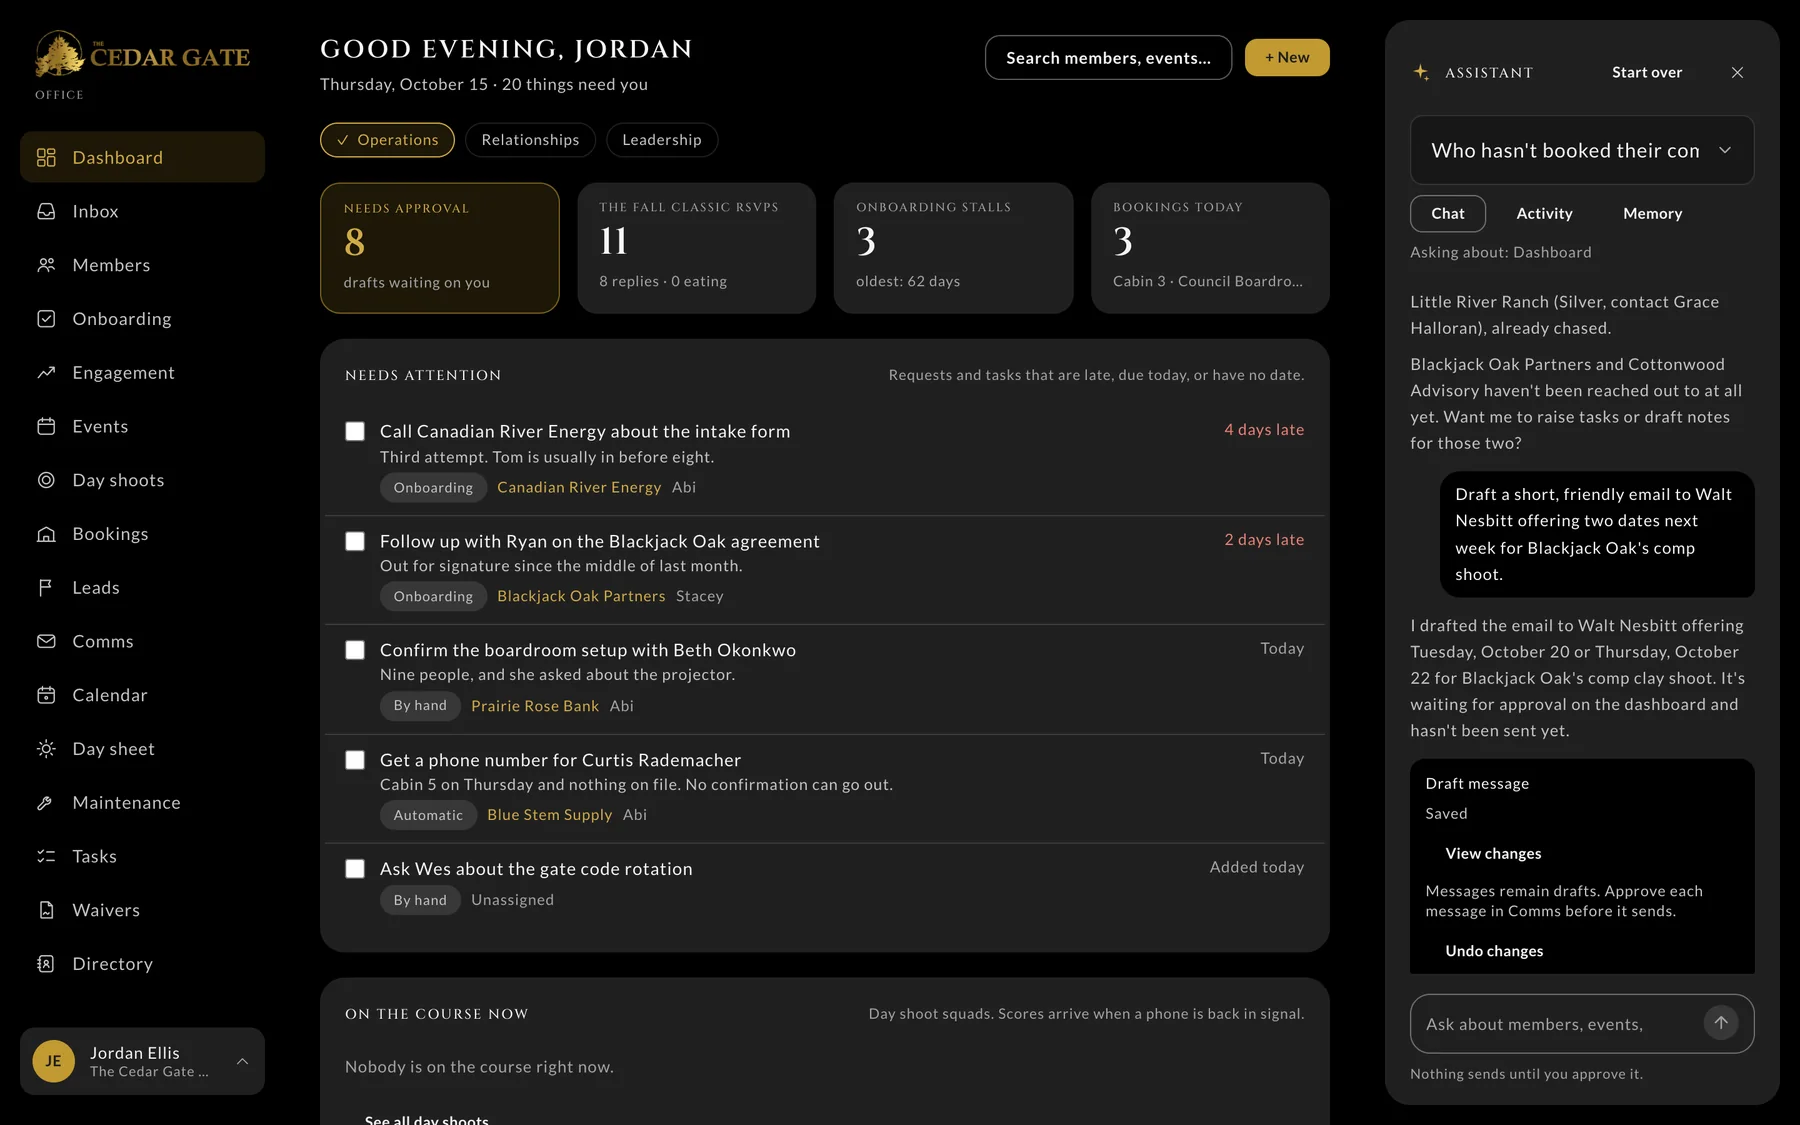
Task: Open the Memory tab in Assistant
Action: pos(1652,214)
